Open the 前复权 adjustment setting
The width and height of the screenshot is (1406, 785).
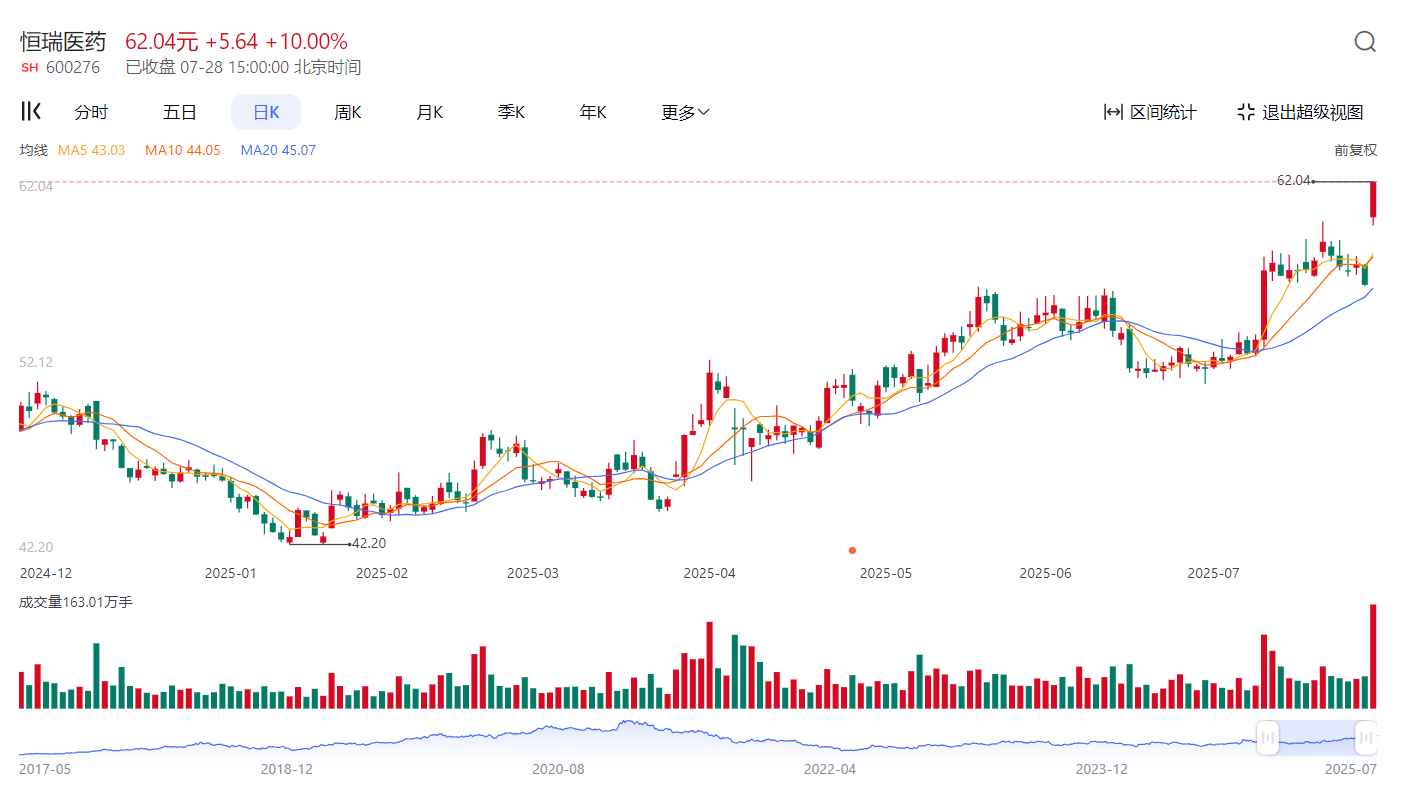(1355, 150)
